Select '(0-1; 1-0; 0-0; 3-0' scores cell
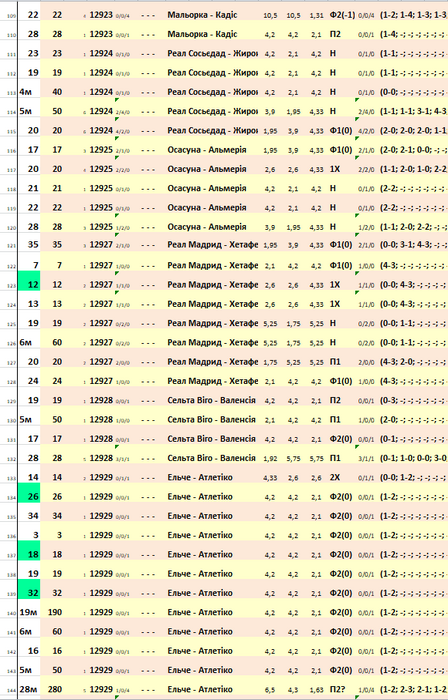The width and height of the screenshot is (448, 700). [413, 458]
